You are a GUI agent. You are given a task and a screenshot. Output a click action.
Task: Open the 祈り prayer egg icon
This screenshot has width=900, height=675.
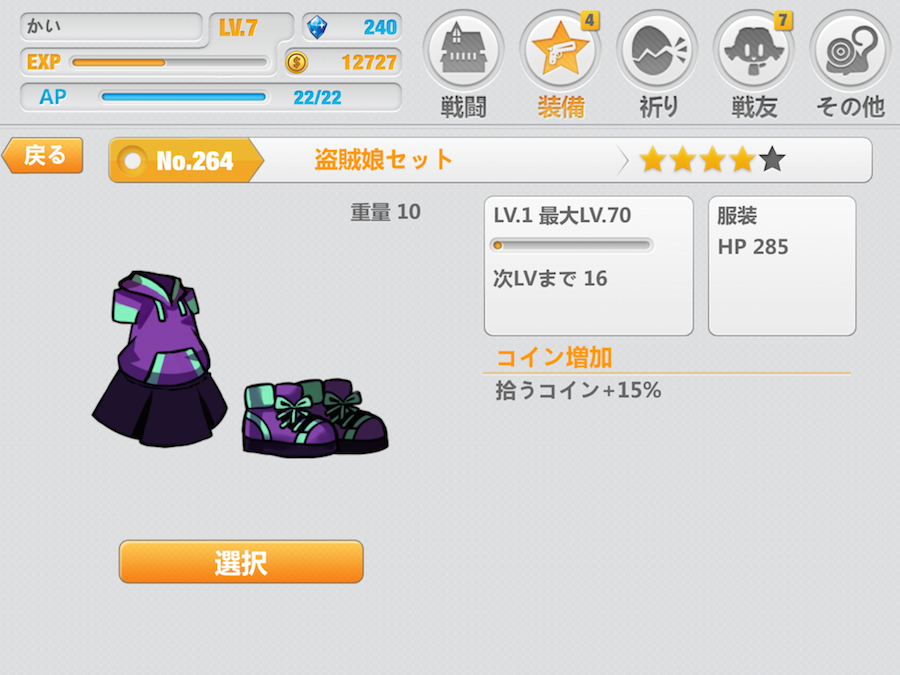click(657, 50)
